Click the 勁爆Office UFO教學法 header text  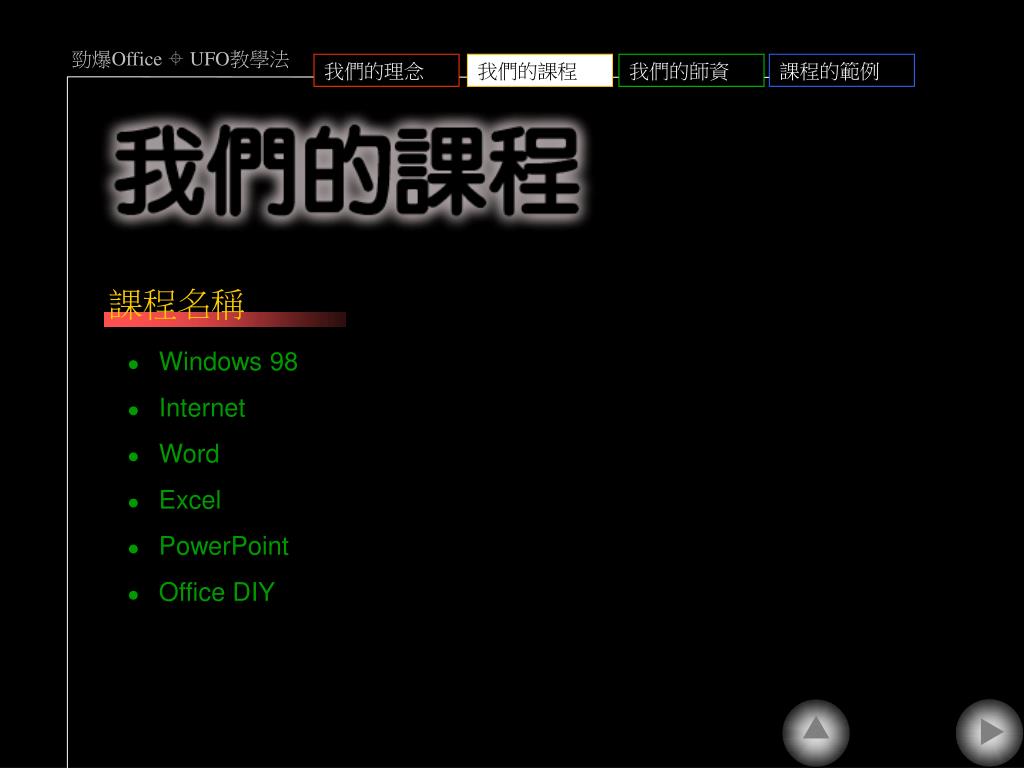pos(180,59)
